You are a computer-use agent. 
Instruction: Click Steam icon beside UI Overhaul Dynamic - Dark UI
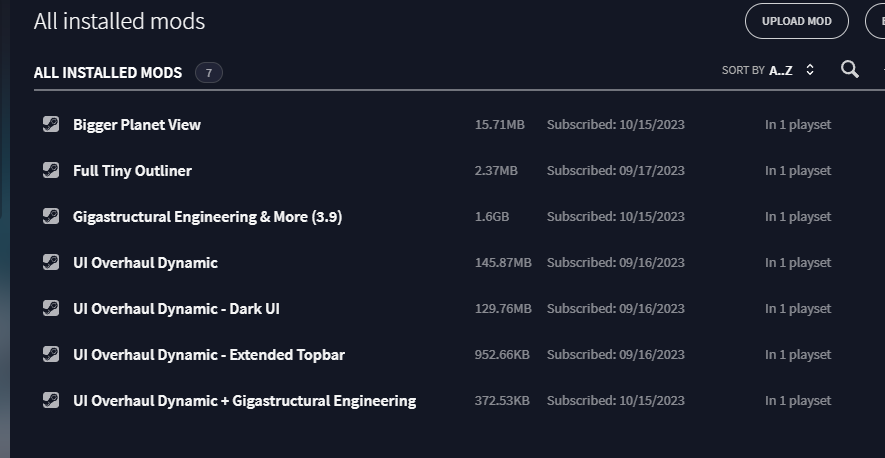point(51,308)
